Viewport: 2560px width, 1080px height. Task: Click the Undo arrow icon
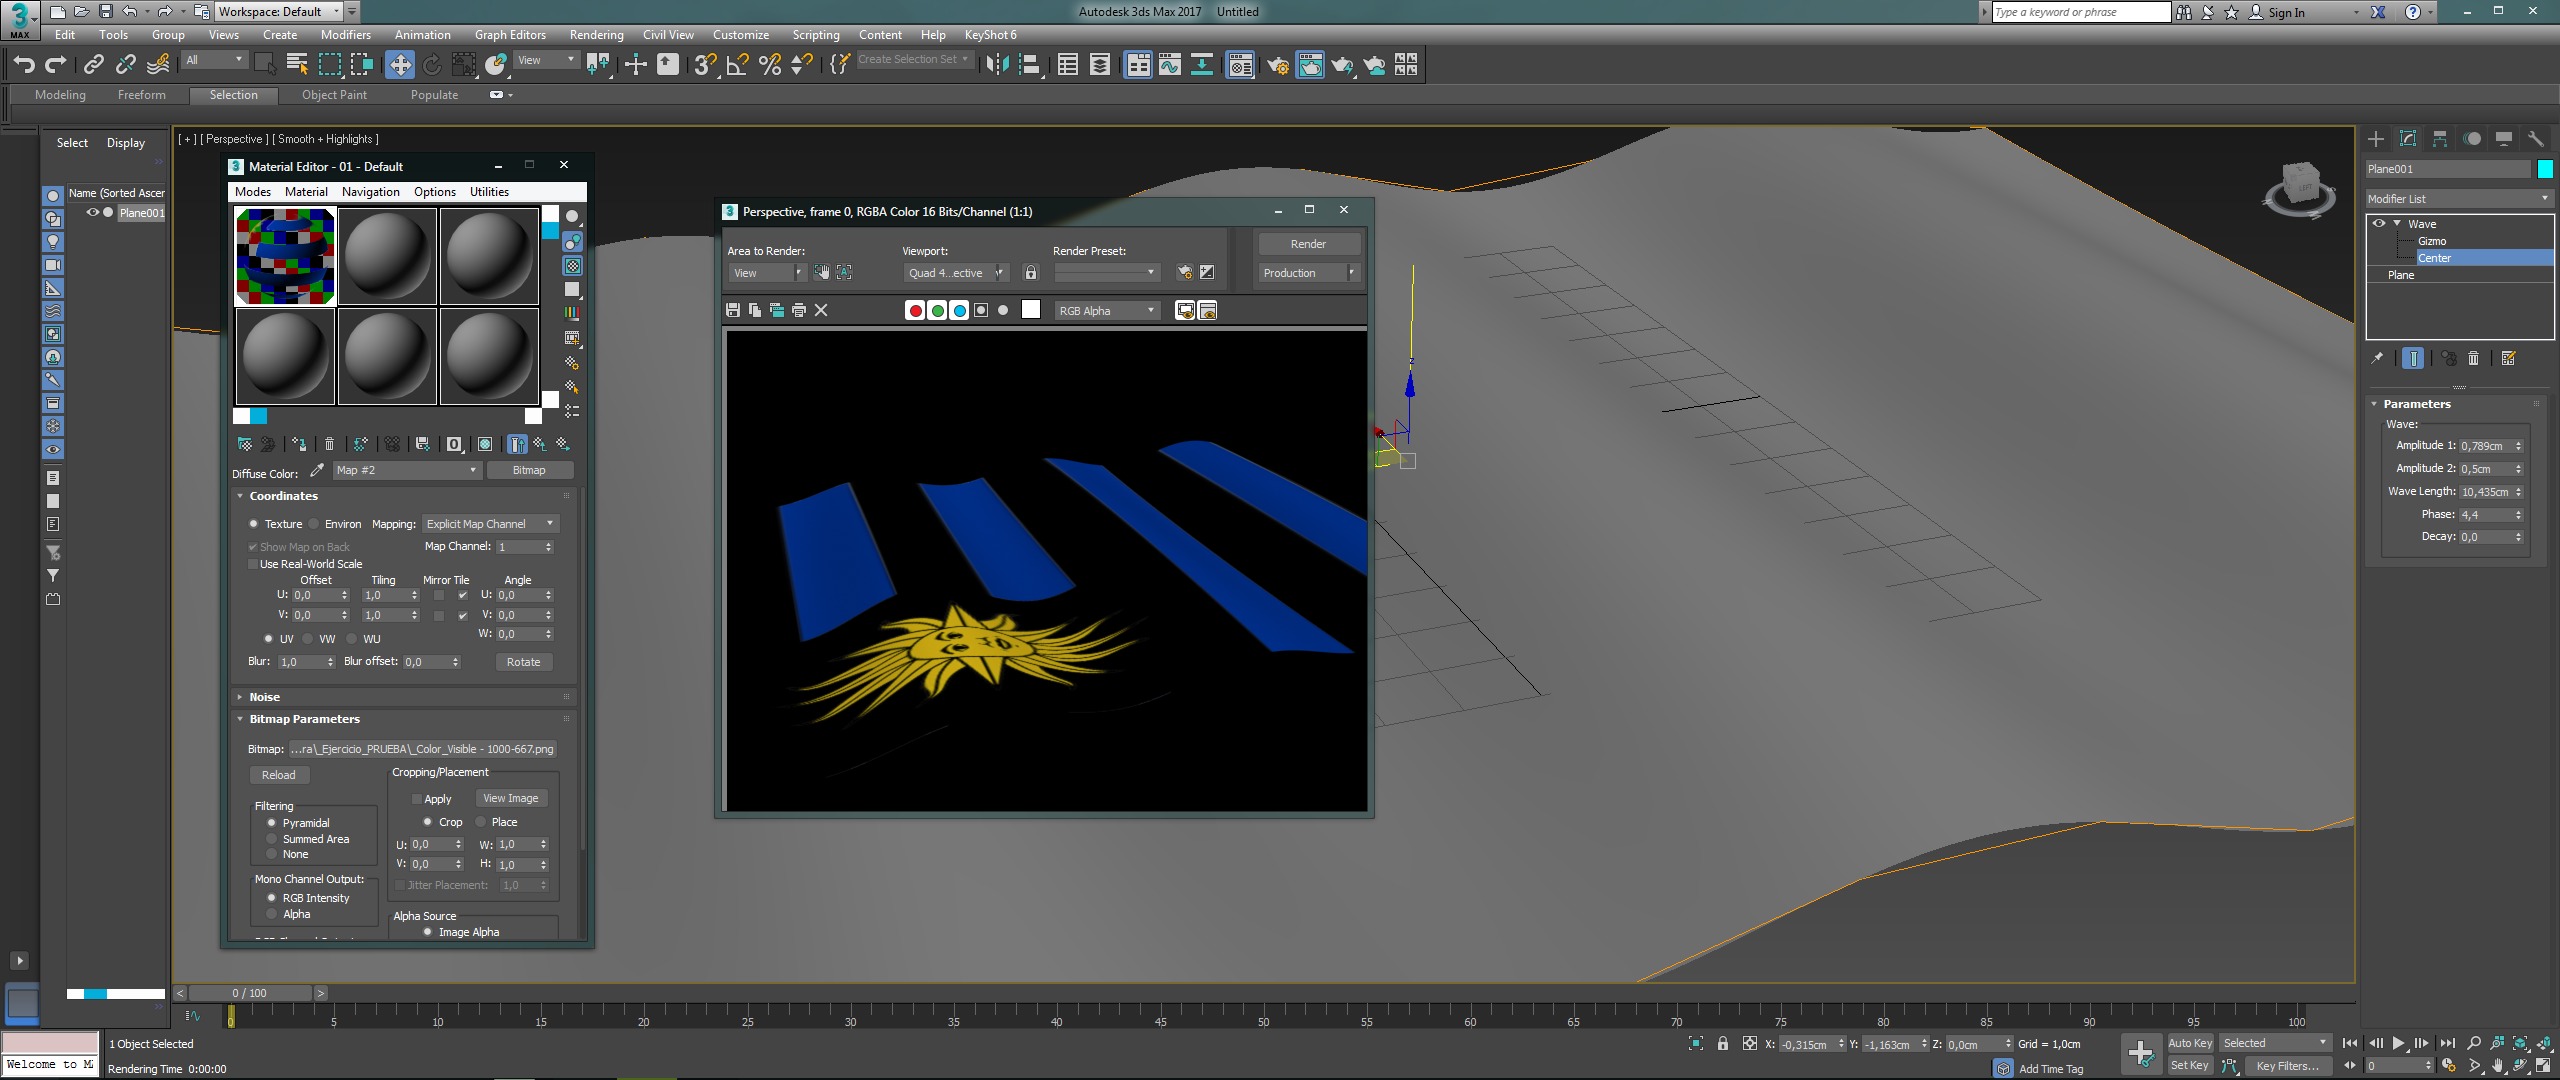24,65
